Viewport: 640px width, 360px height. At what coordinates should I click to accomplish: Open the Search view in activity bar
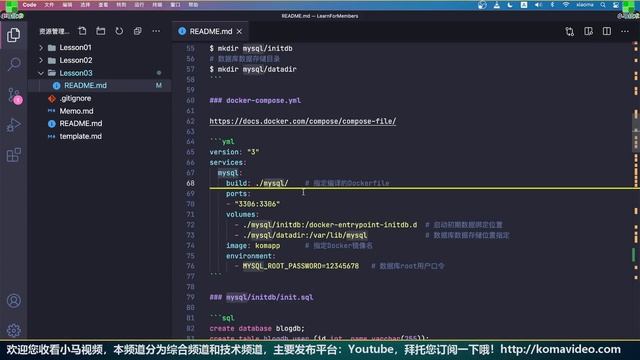[13, 64]
